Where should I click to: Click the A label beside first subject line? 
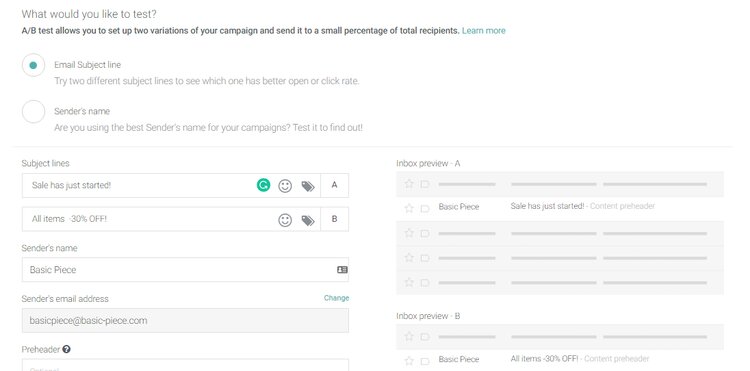point(334,185)
